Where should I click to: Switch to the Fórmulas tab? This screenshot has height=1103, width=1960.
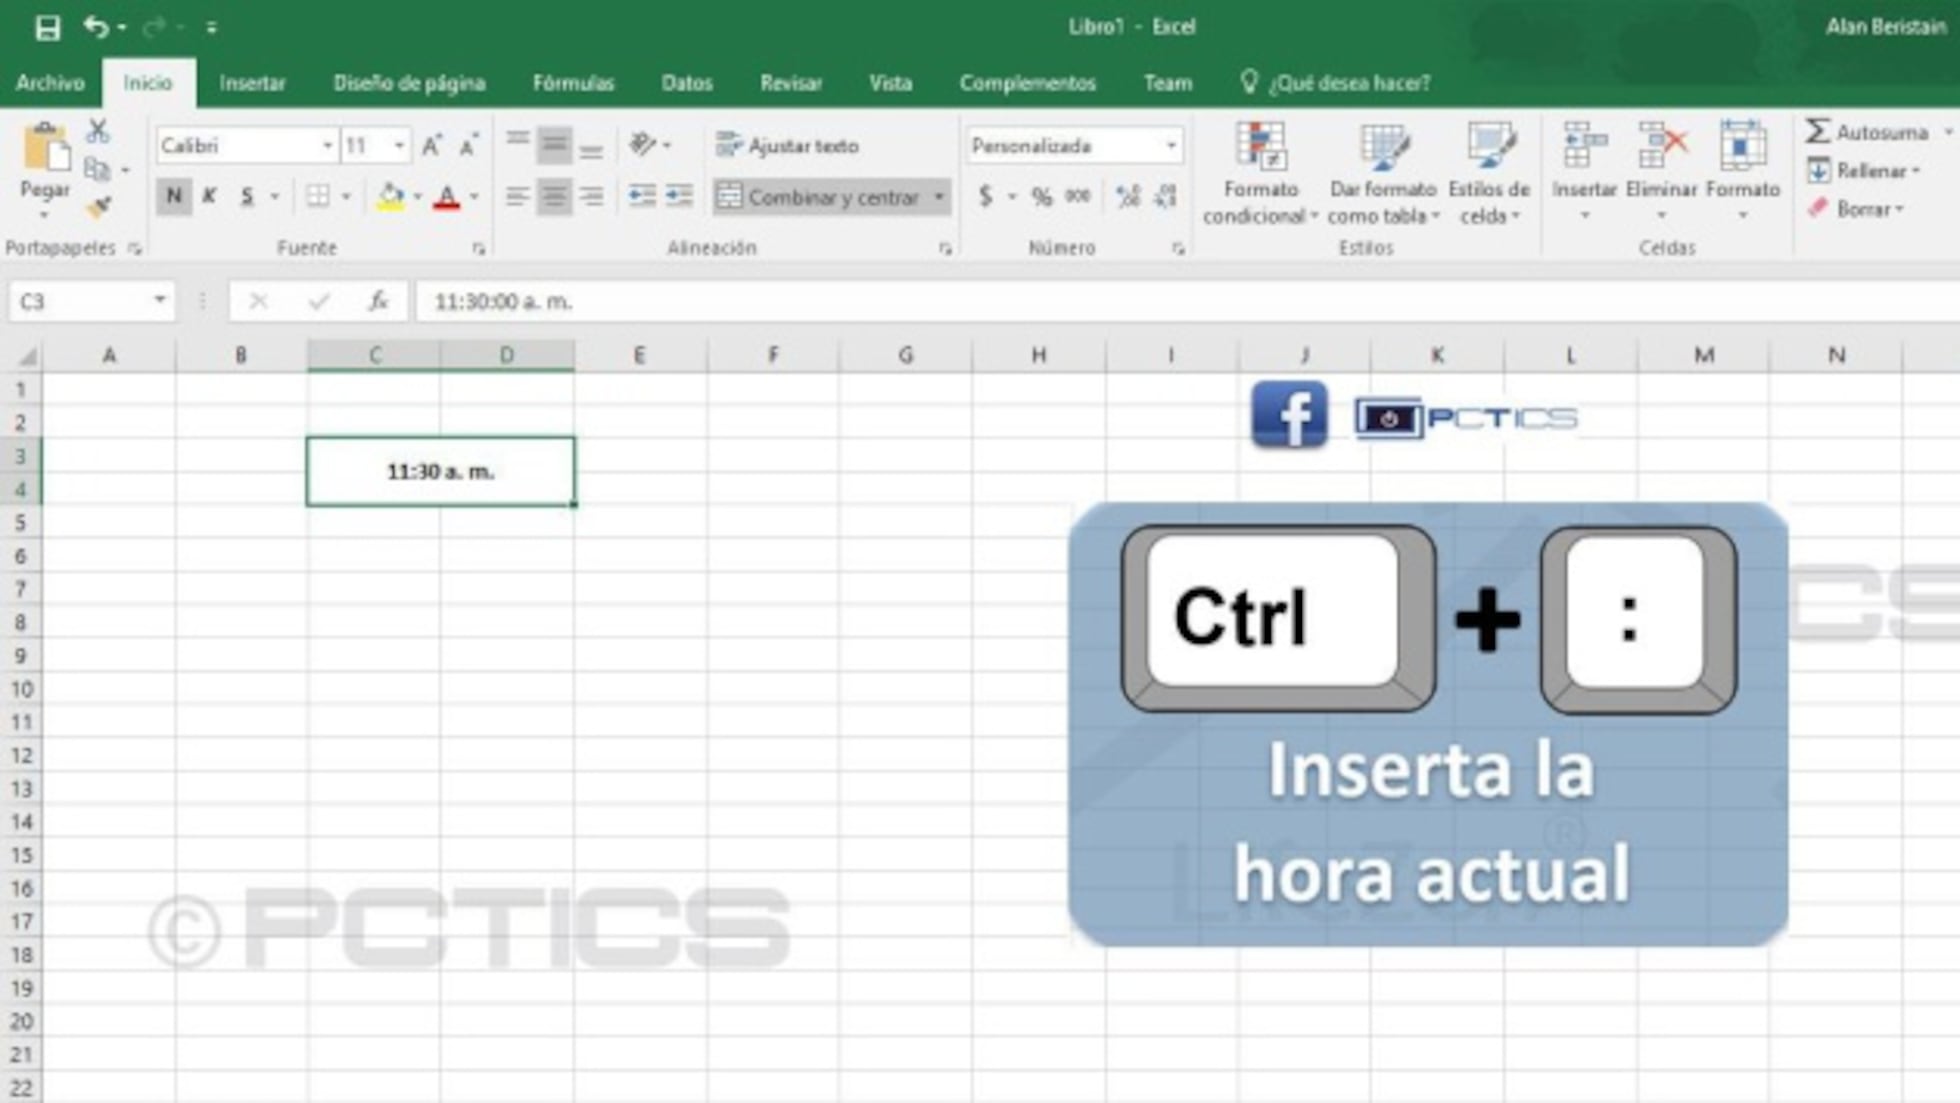[x=573, y=83]
